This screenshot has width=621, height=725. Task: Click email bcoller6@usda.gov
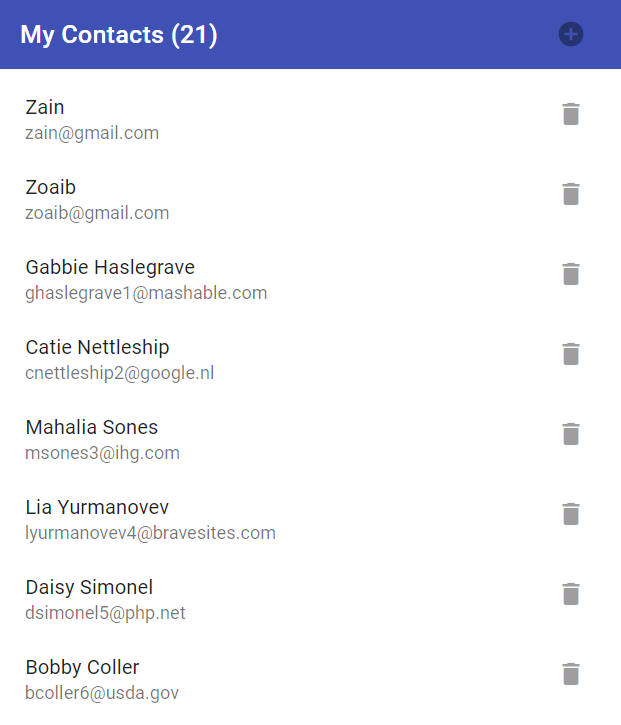(102, 693)
